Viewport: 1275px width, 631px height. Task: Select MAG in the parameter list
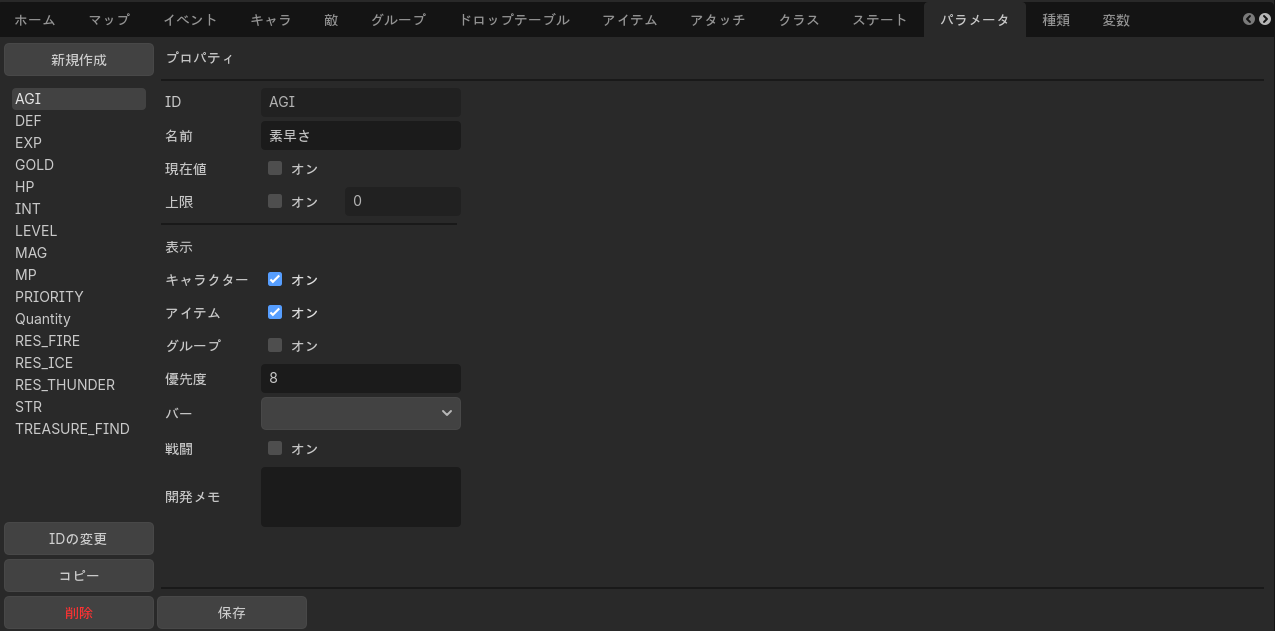(x=79, y=253)
